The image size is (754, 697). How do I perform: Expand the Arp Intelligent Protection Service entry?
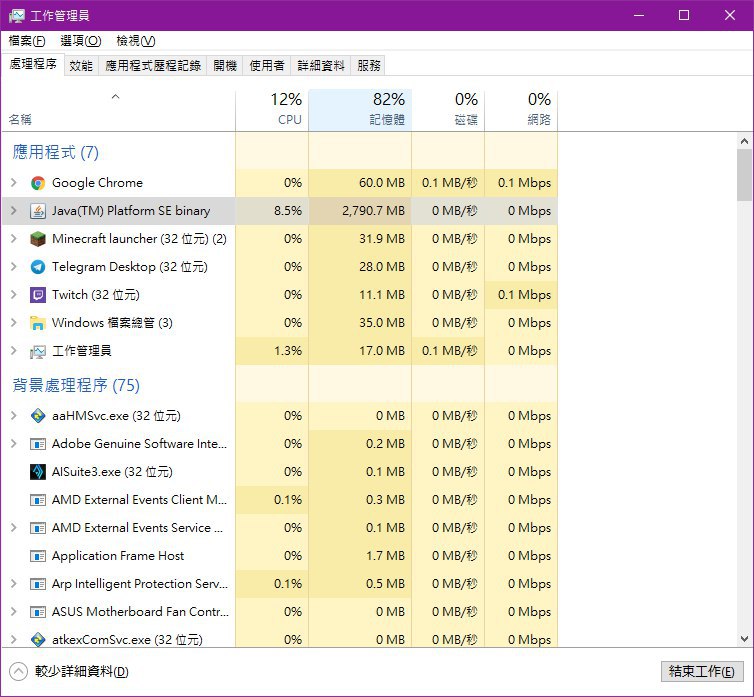point(13,583)
